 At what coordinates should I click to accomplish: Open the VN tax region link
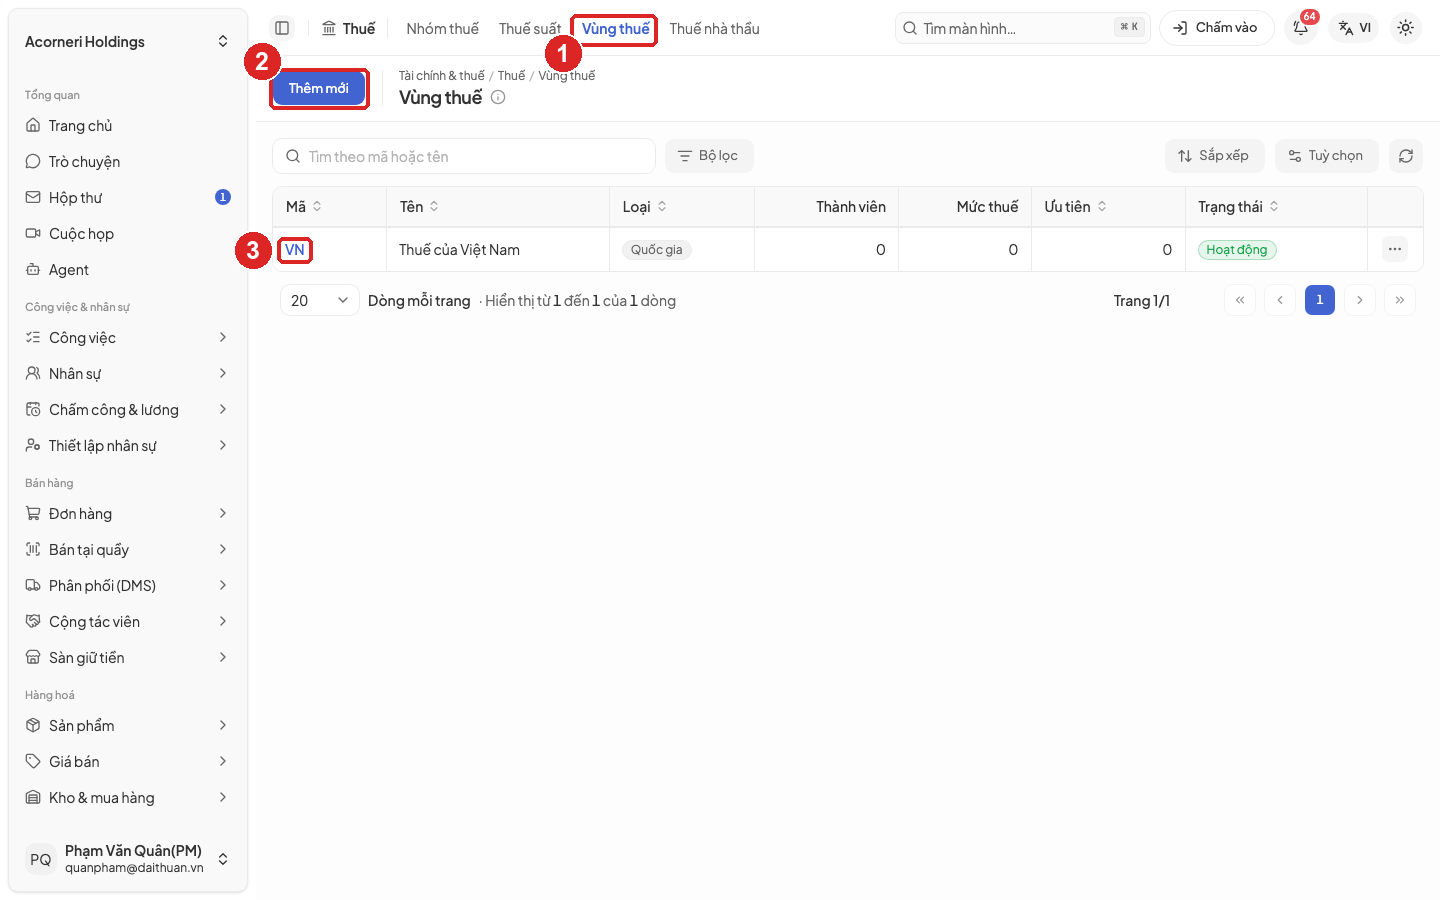point(295,250)
